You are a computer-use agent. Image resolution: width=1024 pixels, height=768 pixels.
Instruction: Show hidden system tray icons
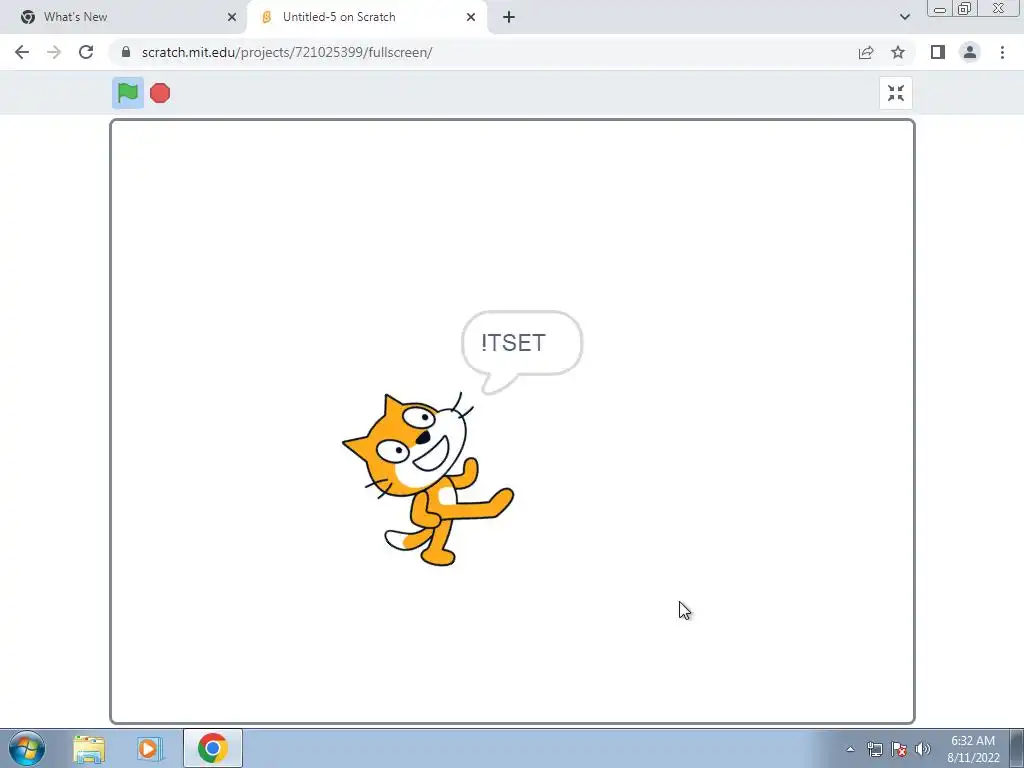point(850,749)
